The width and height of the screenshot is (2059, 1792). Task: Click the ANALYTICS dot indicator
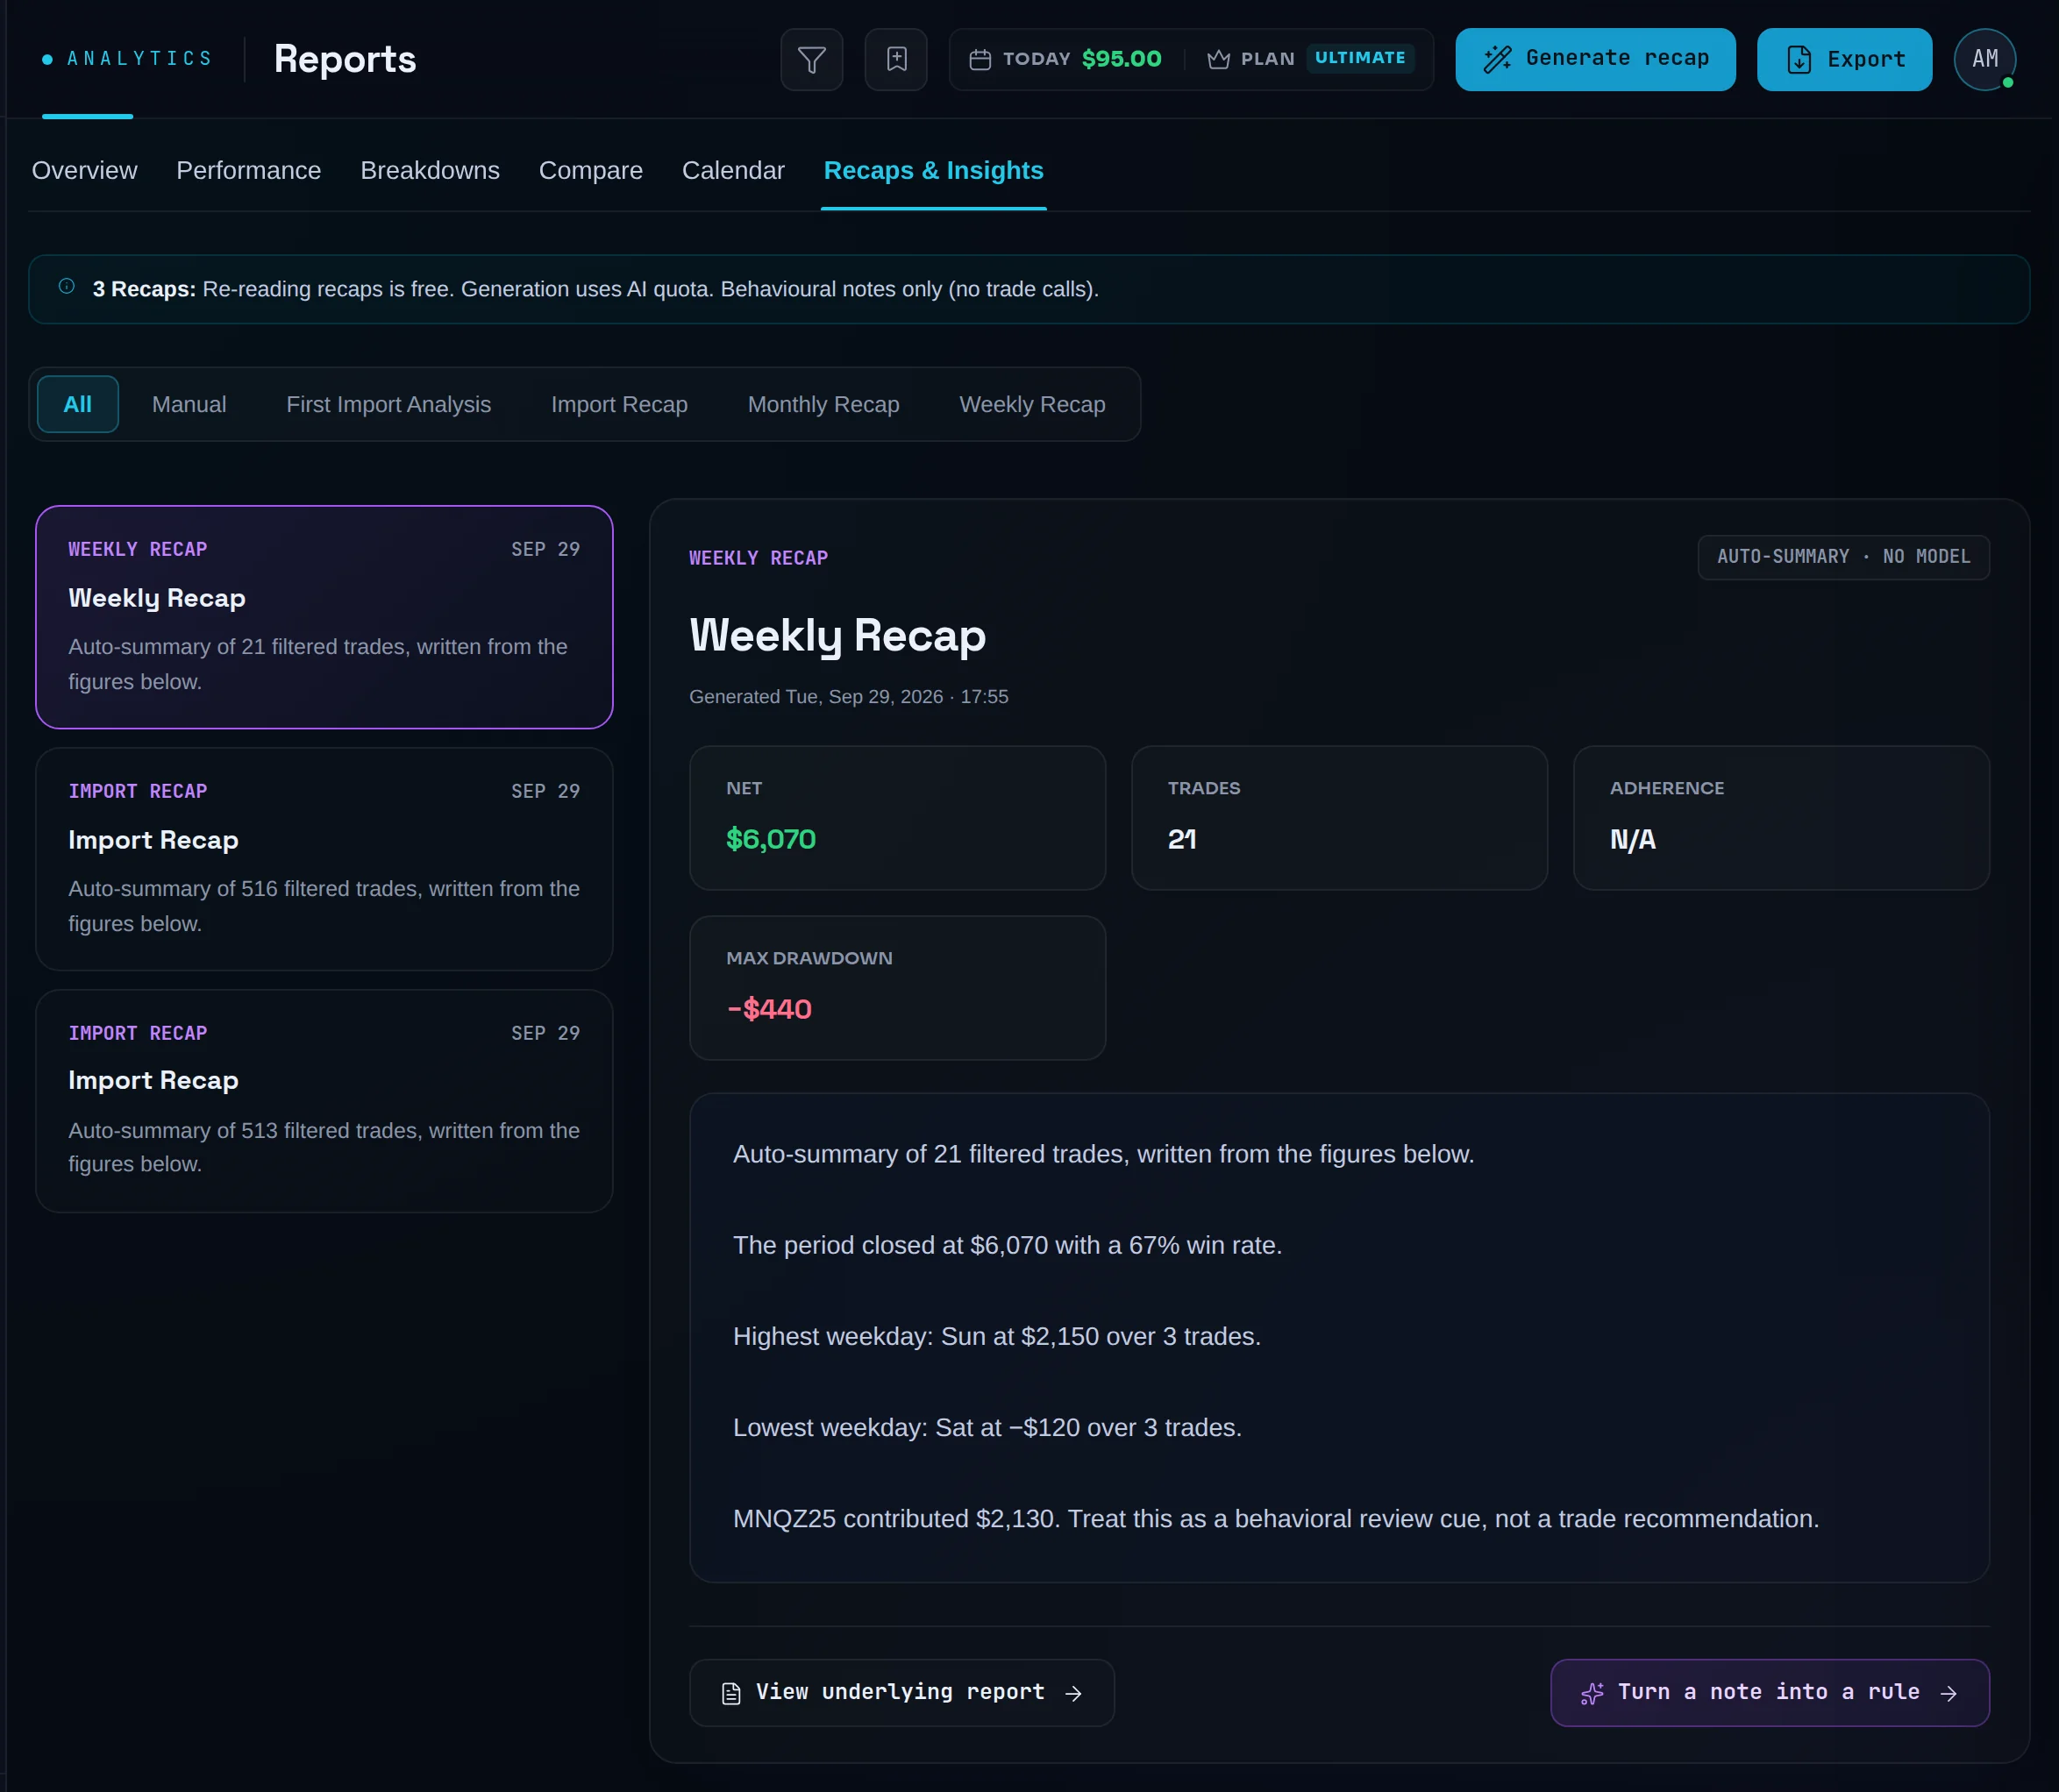point(47,60)
